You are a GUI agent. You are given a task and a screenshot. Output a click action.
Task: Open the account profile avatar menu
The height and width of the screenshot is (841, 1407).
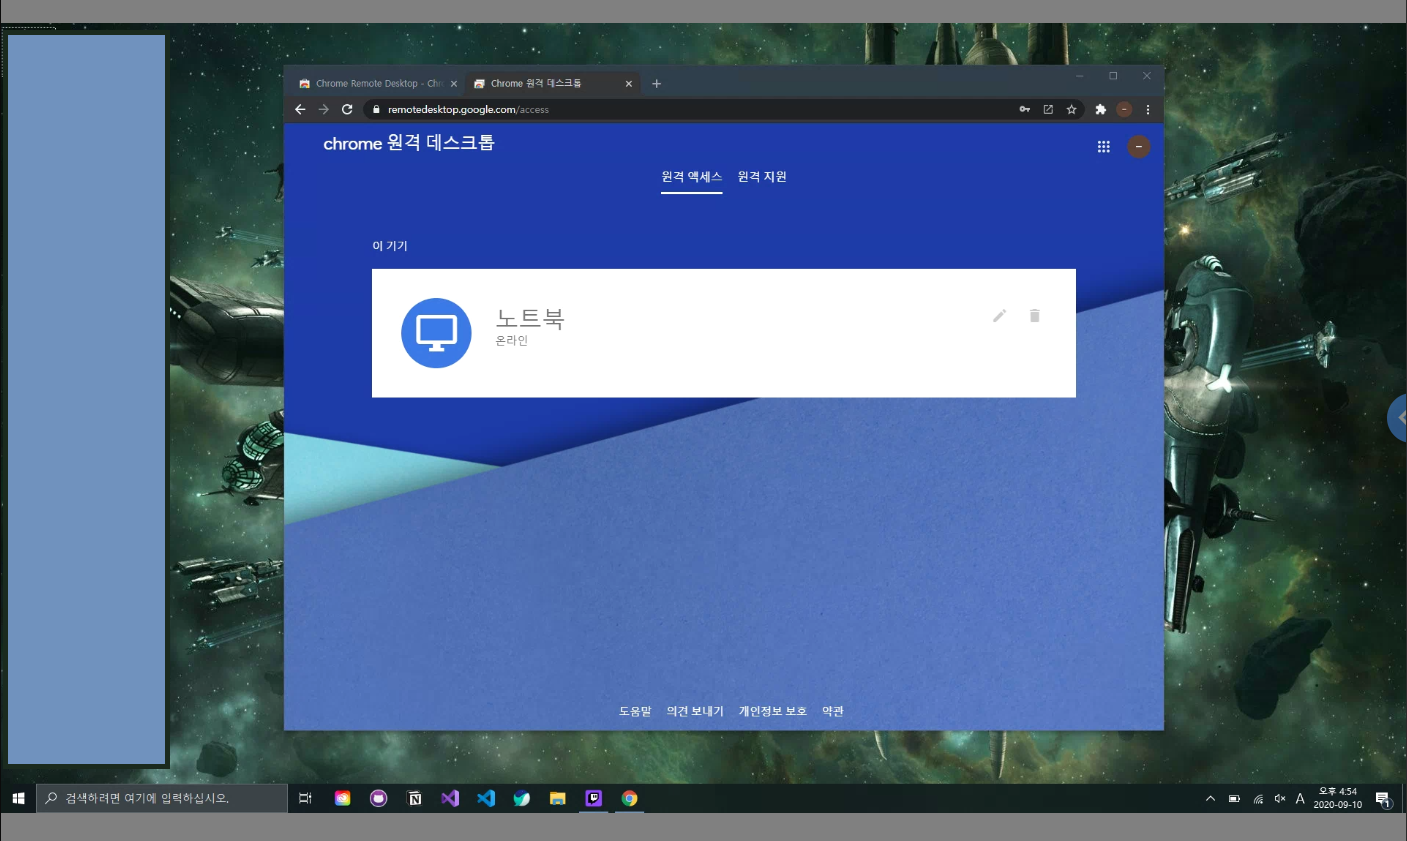click(x=1138, y=146)
